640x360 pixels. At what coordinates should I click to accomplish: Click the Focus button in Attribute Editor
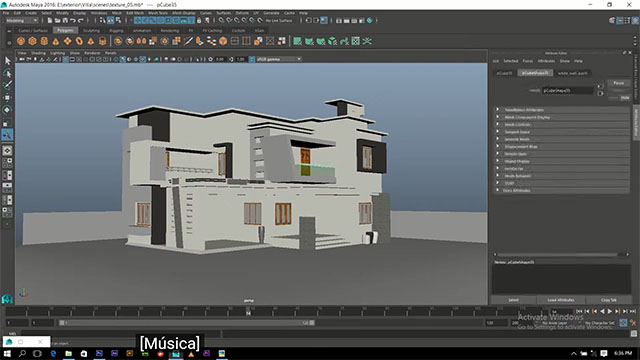point(618,83)
